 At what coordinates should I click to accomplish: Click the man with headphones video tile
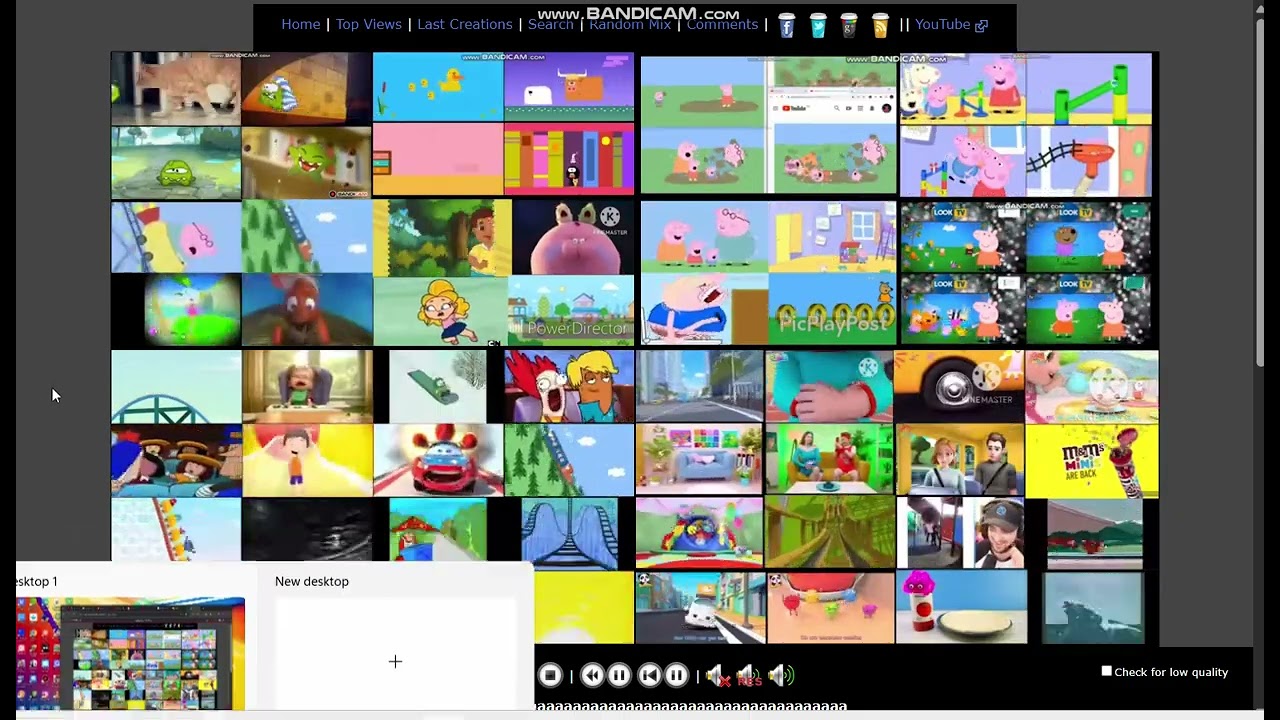click(959, 533)
